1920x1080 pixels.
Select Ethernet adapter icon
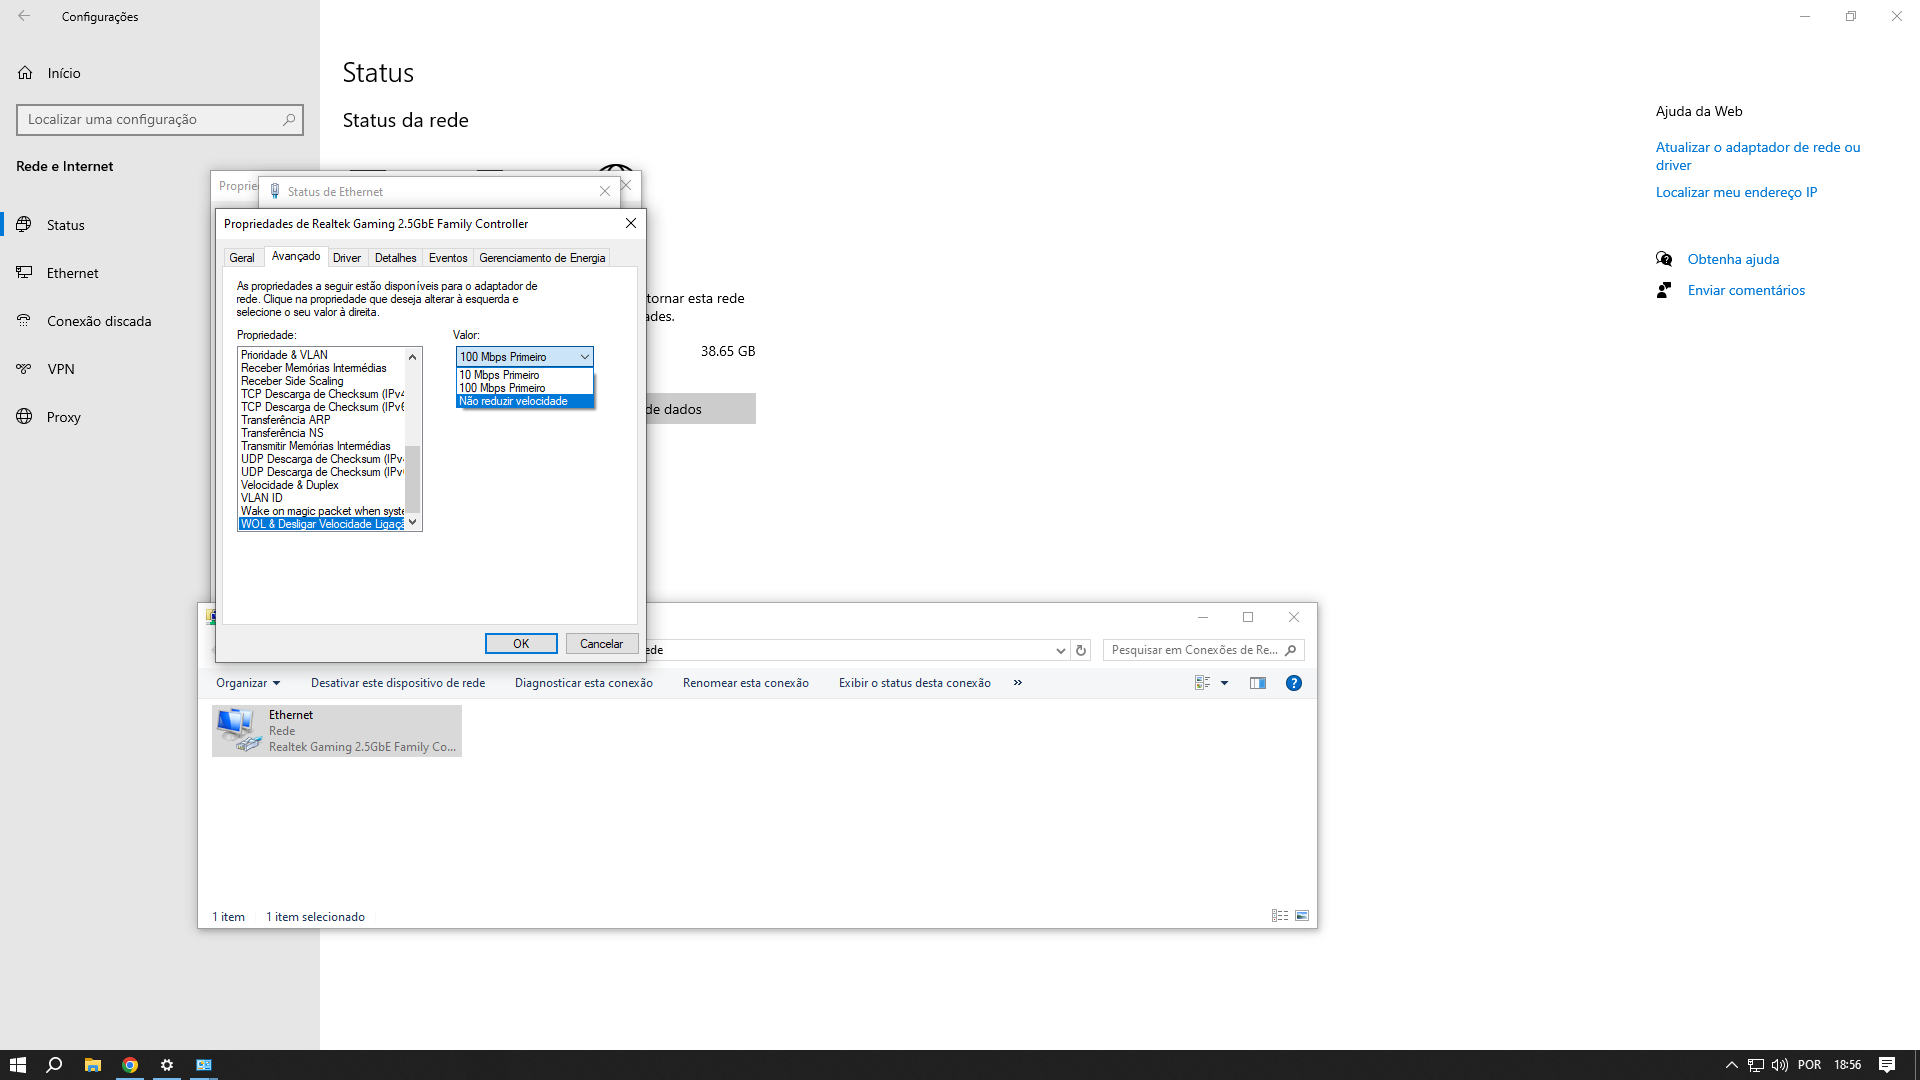337,731
